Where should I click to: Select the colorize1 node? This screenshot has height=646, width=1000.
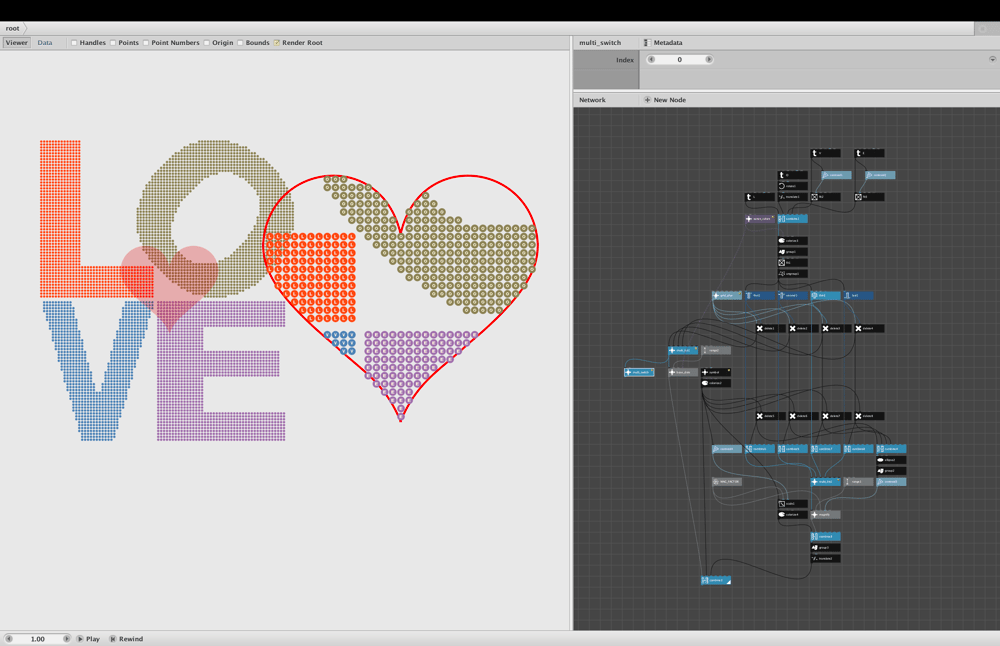793,240
